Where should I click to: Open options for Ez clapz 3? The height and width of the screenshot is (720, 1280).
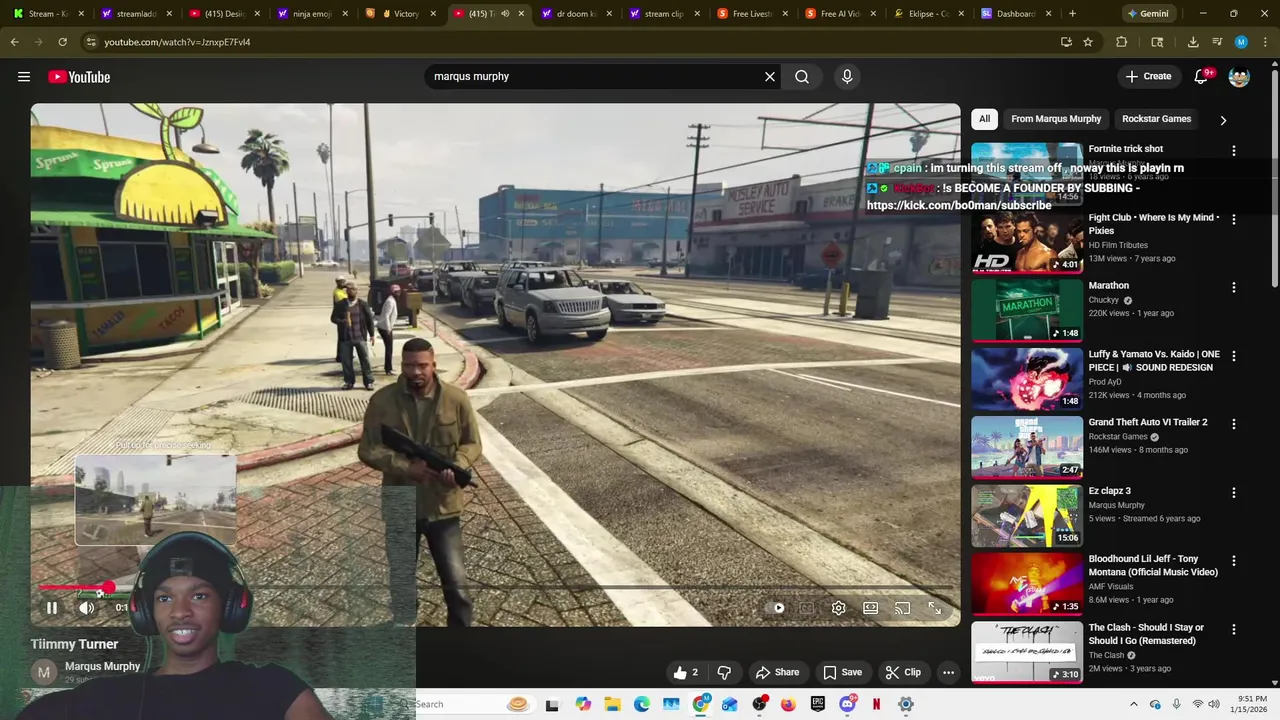1233,493
